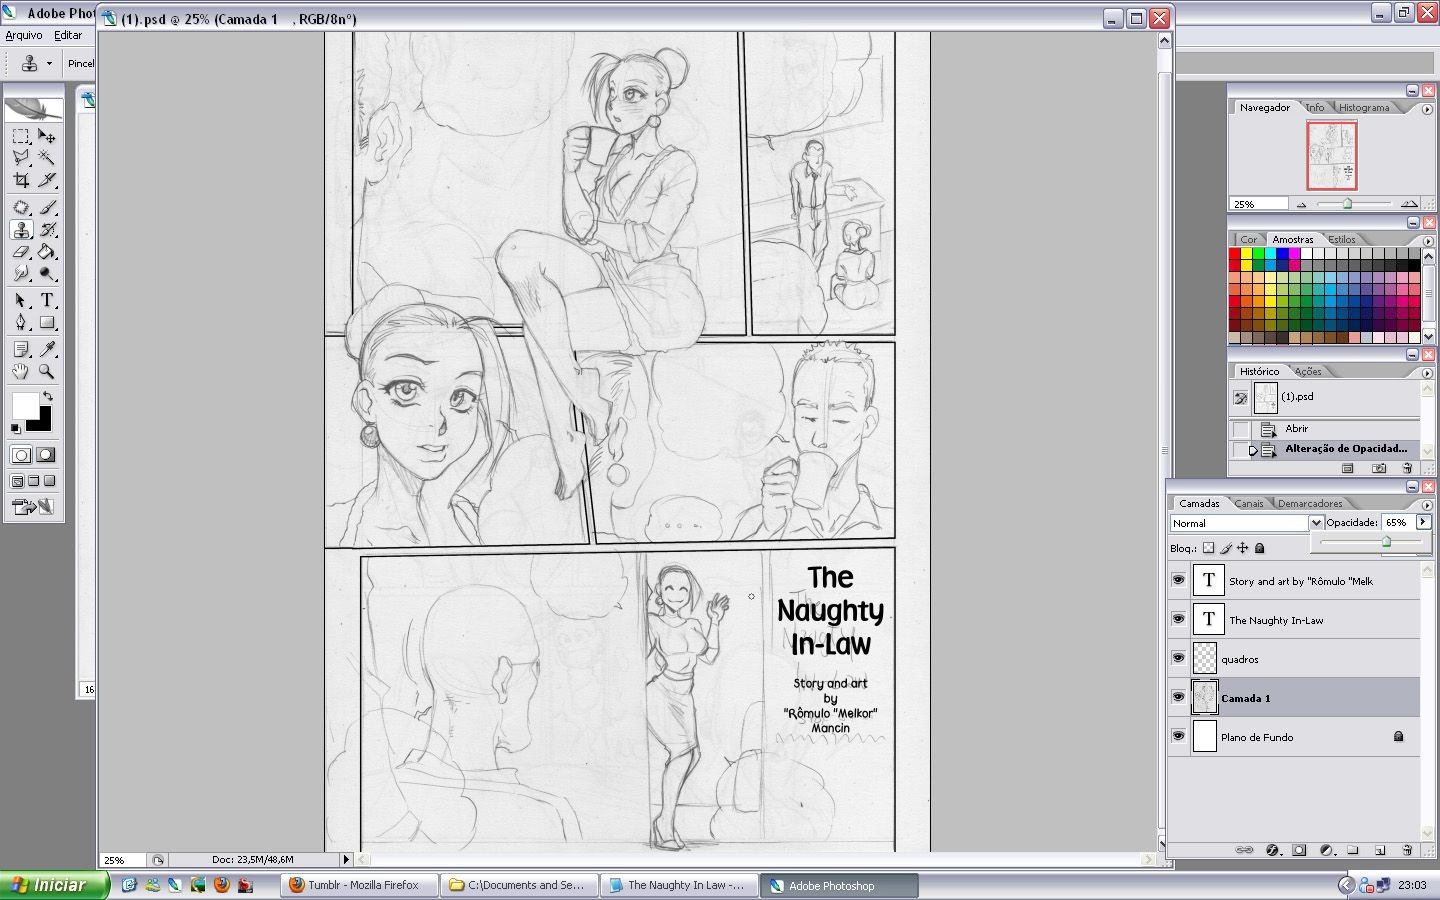Select the Move tool
Image resolution: width=1440 pixels, height=900 pixels.
tap(46, 137)
